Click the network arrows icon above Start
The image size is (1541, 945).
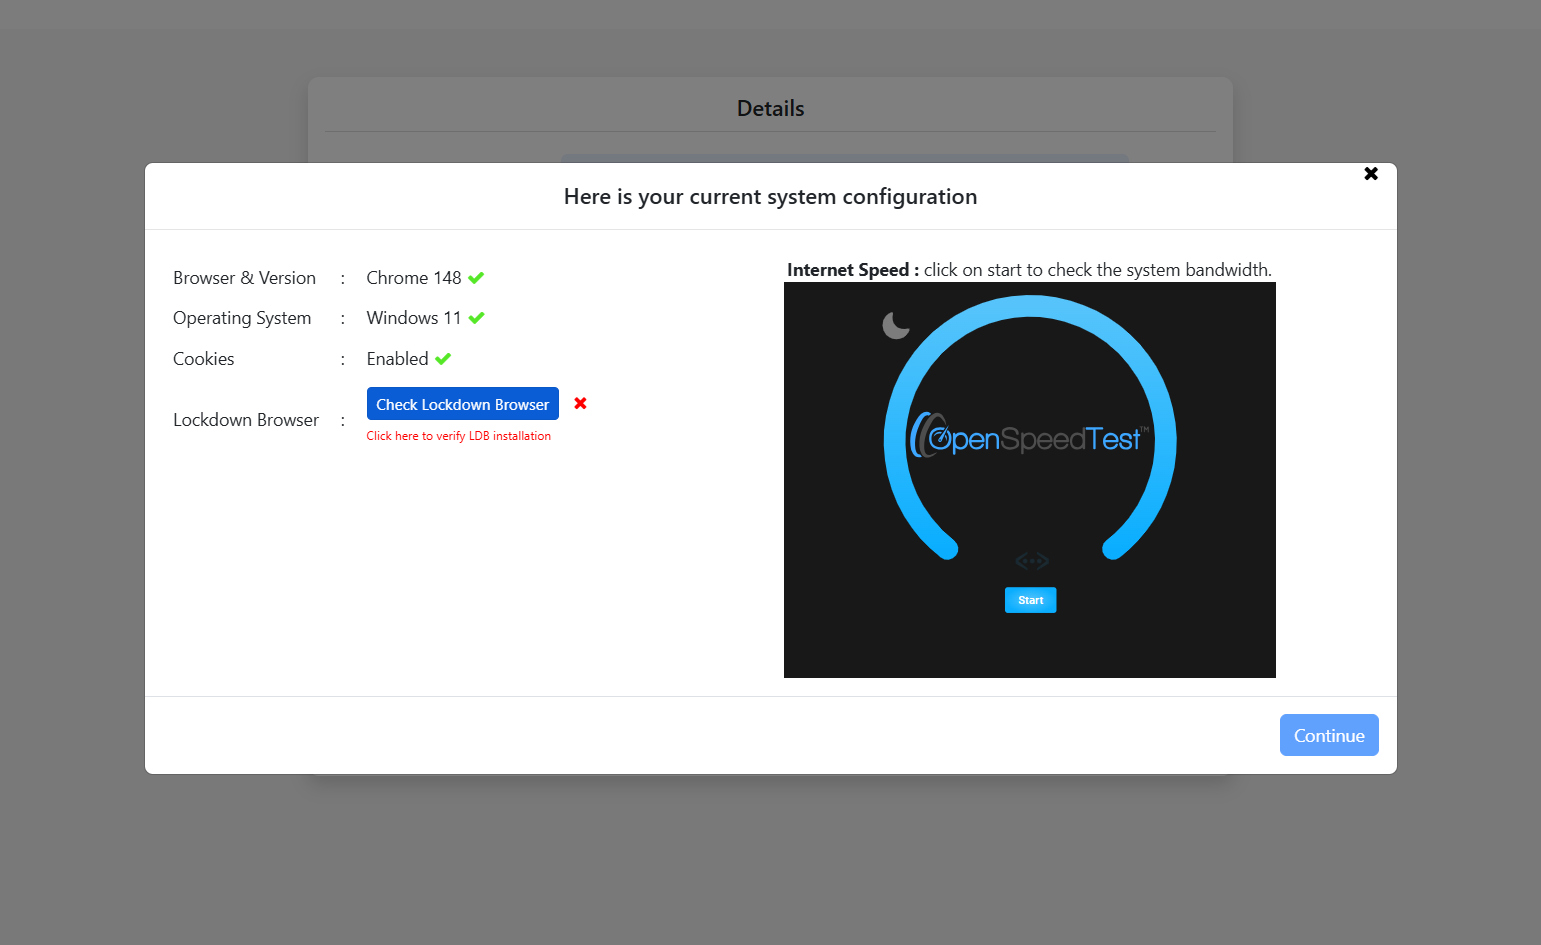(x=1032, y=561)
